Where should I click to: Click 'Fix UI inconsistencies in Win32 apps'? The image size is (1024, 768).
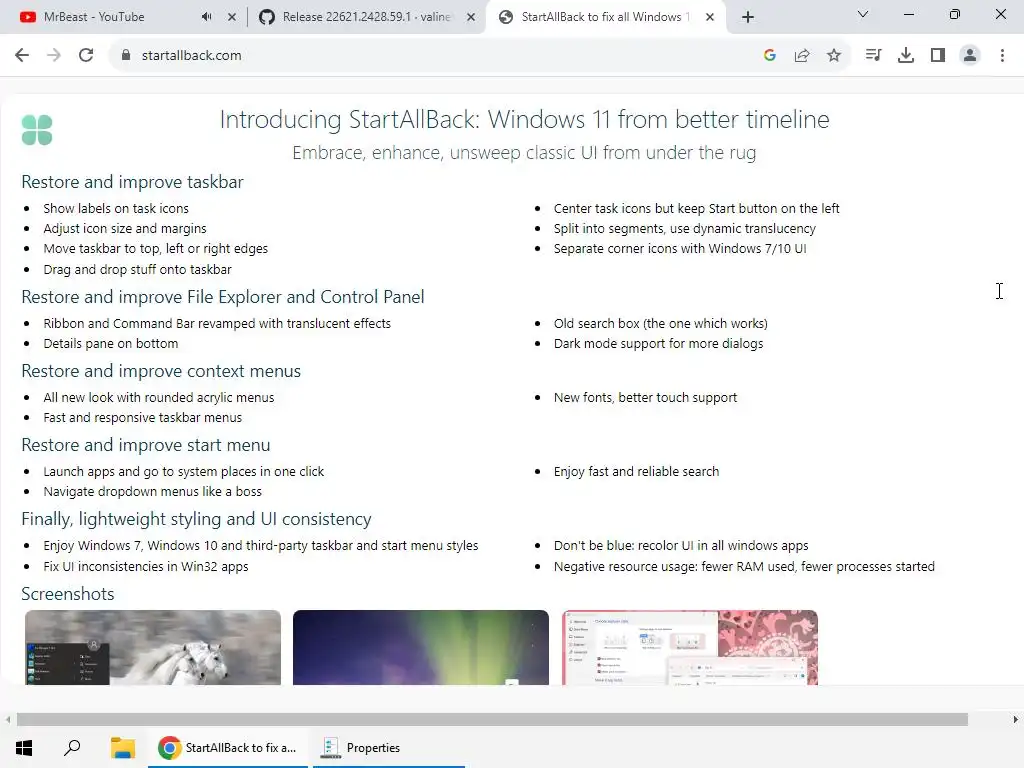click(x=146, y=566)
